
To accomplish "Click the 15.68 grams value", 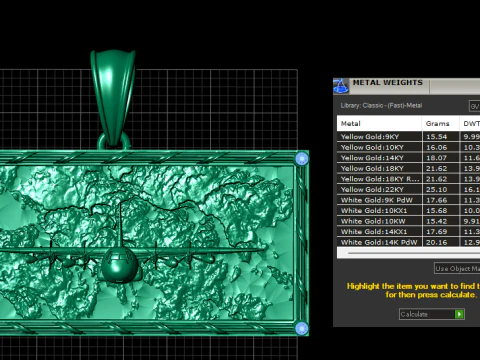I will click(436, 211).
